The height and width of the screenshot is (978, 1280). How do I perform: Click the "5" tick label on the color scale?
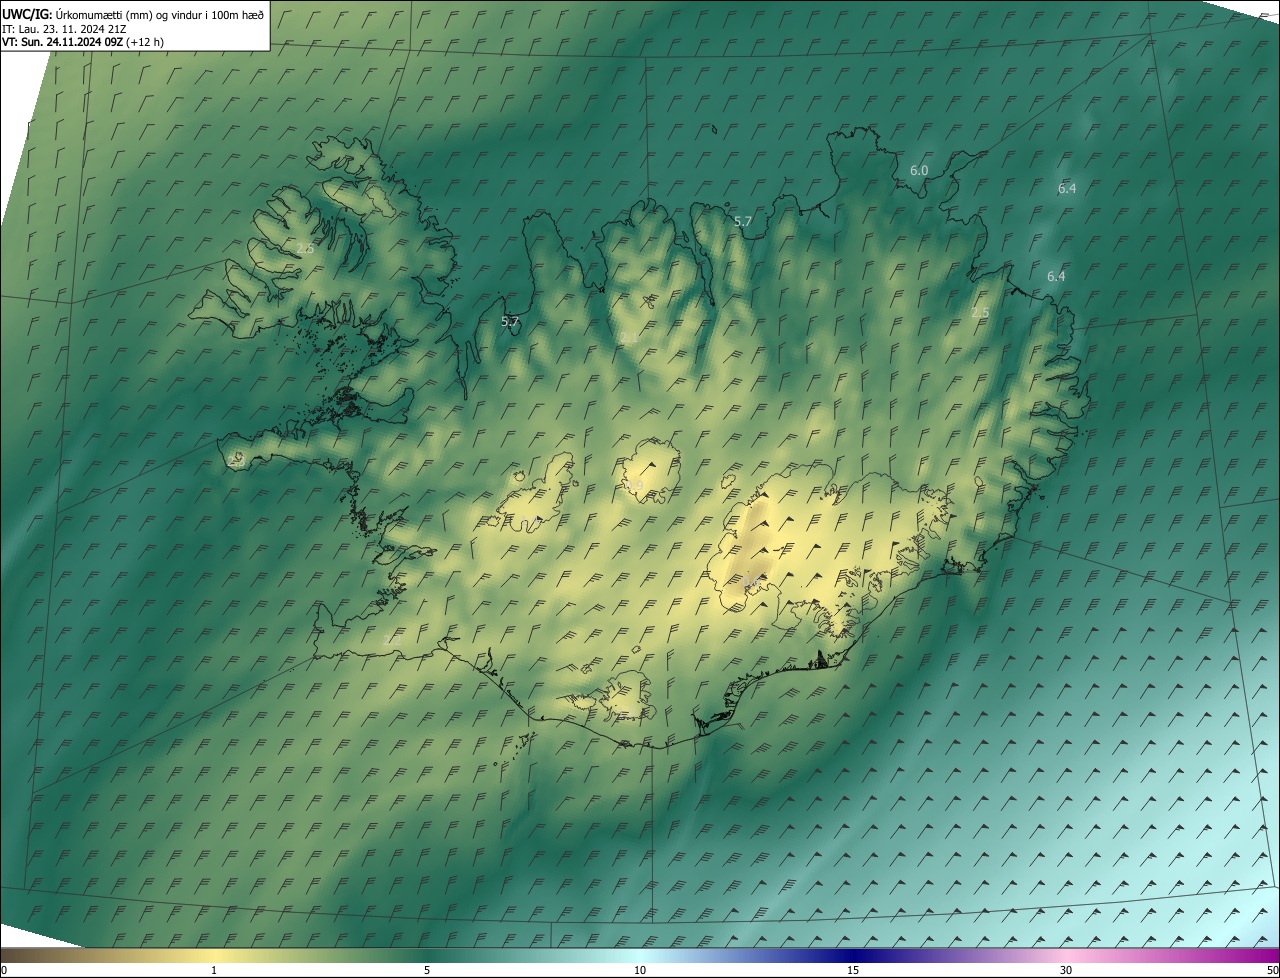coord(427,970)
